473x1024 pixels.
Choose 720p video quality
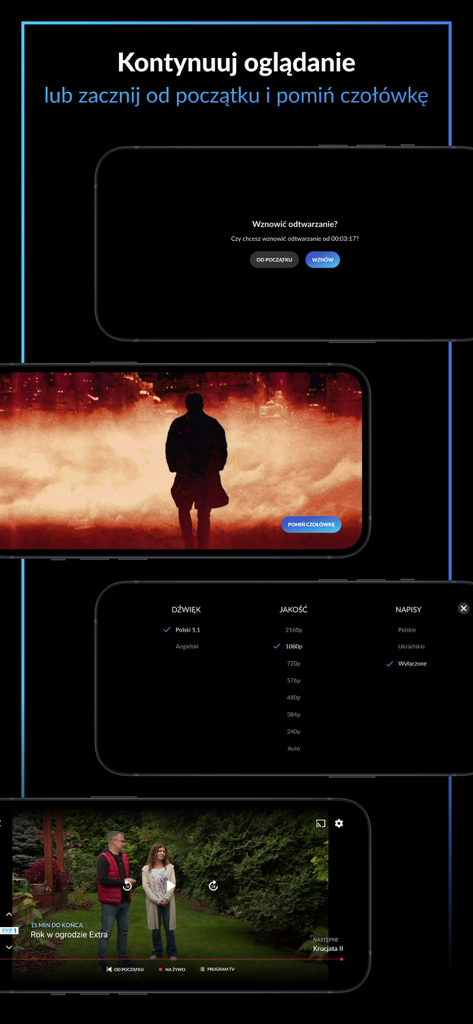click(294, 664)
